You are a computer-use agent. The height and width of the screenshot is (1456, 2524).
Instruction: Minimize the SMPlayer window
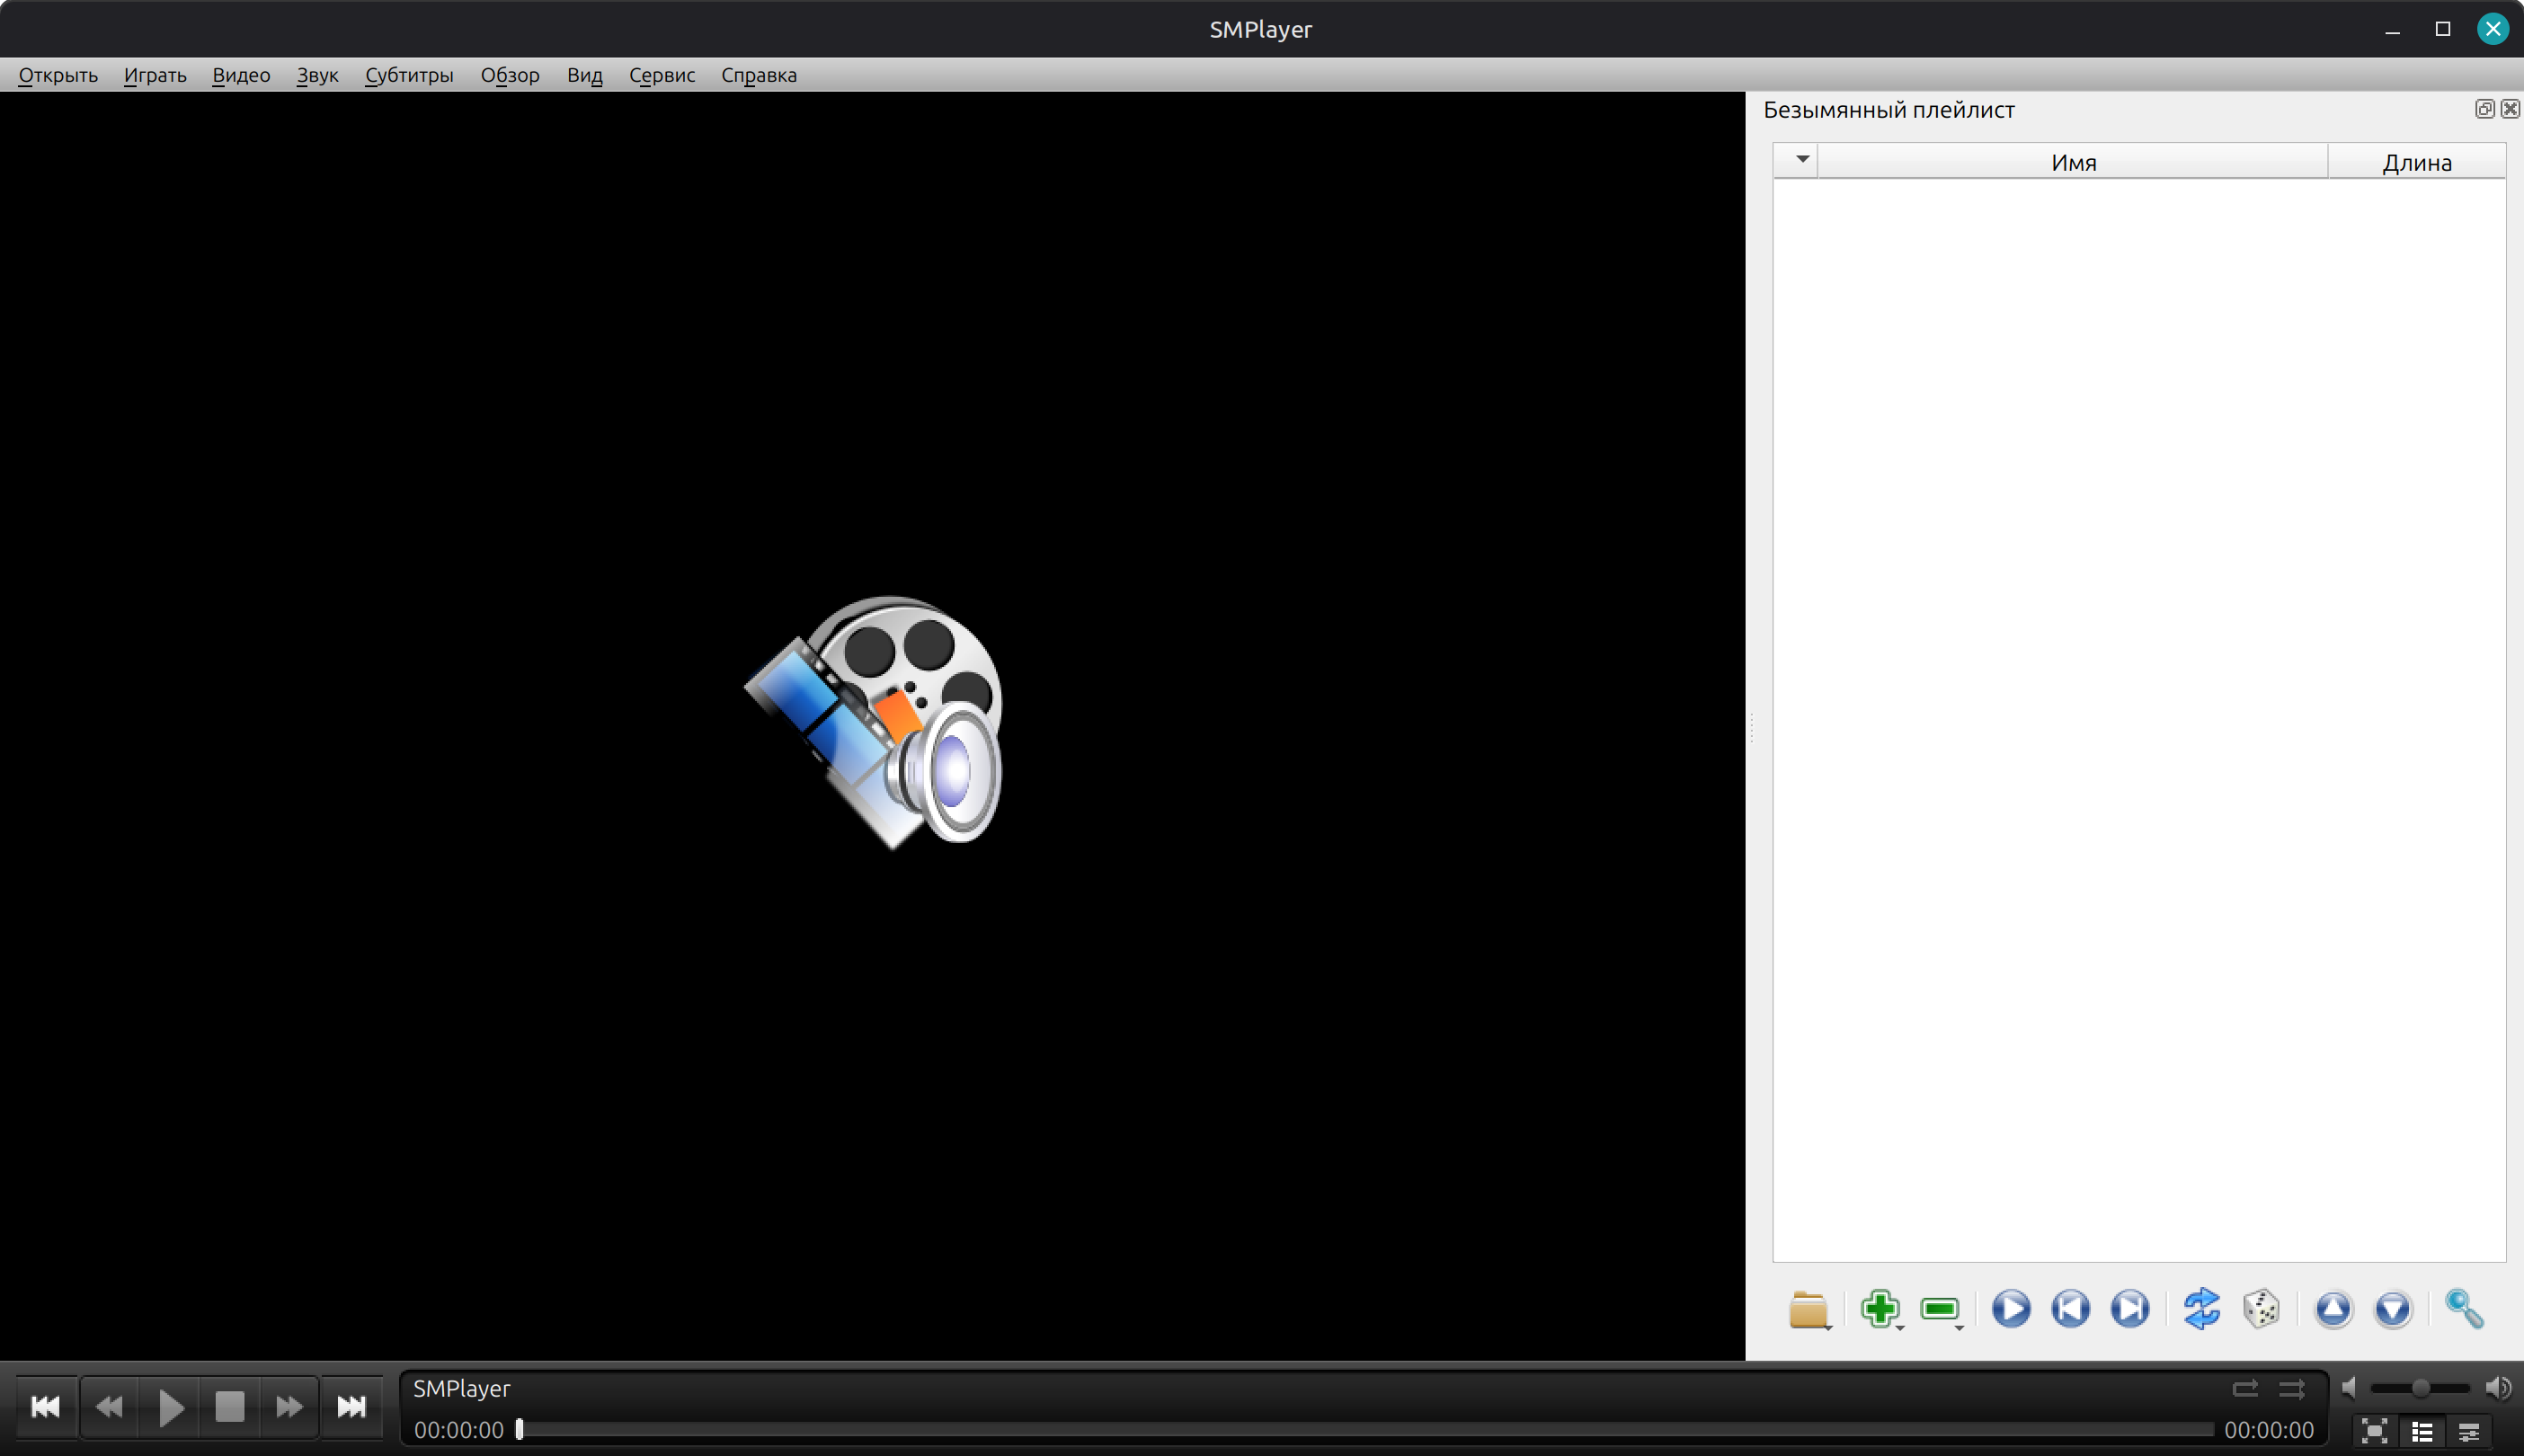click(2392, 29)
